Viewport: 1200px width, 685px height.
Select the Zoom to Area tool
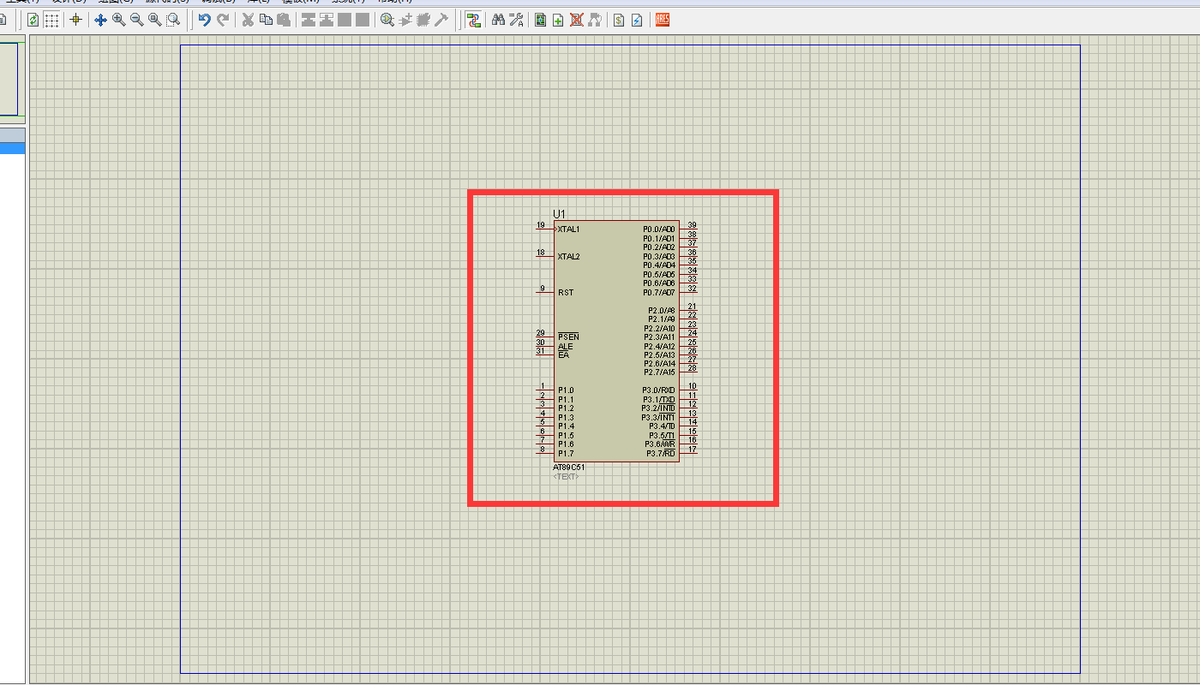173,19
